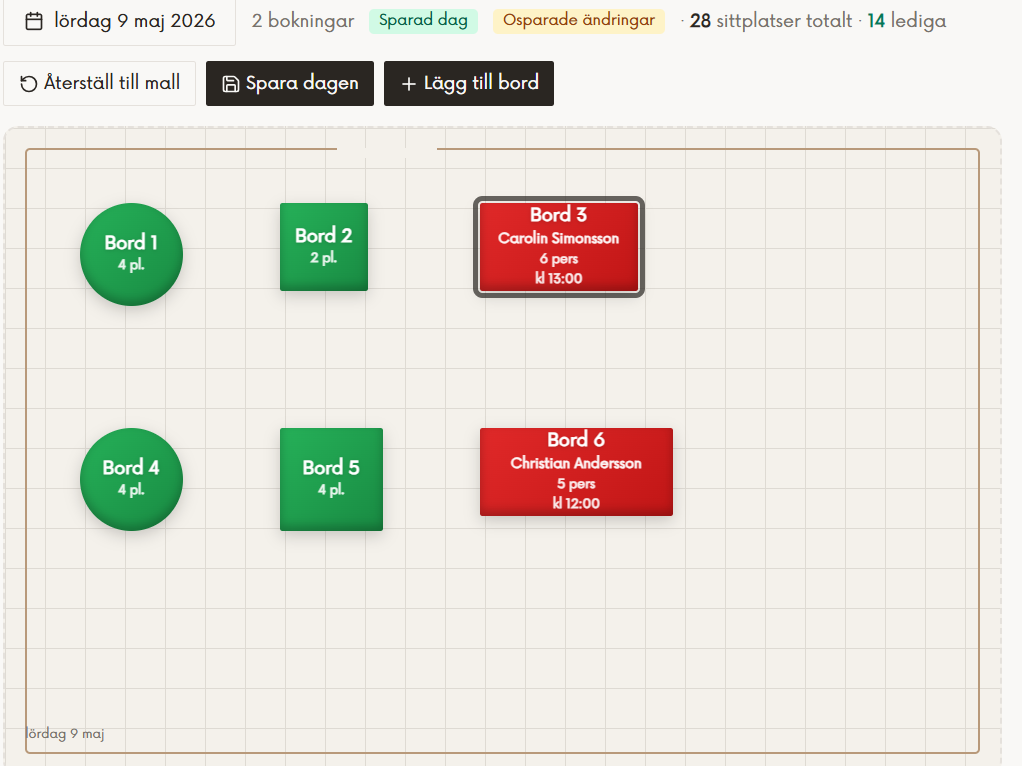The width and height of the screenshot is (1022, 766).
Task: Add a table with Lägg till bord
Action: (x=469, y=83)
